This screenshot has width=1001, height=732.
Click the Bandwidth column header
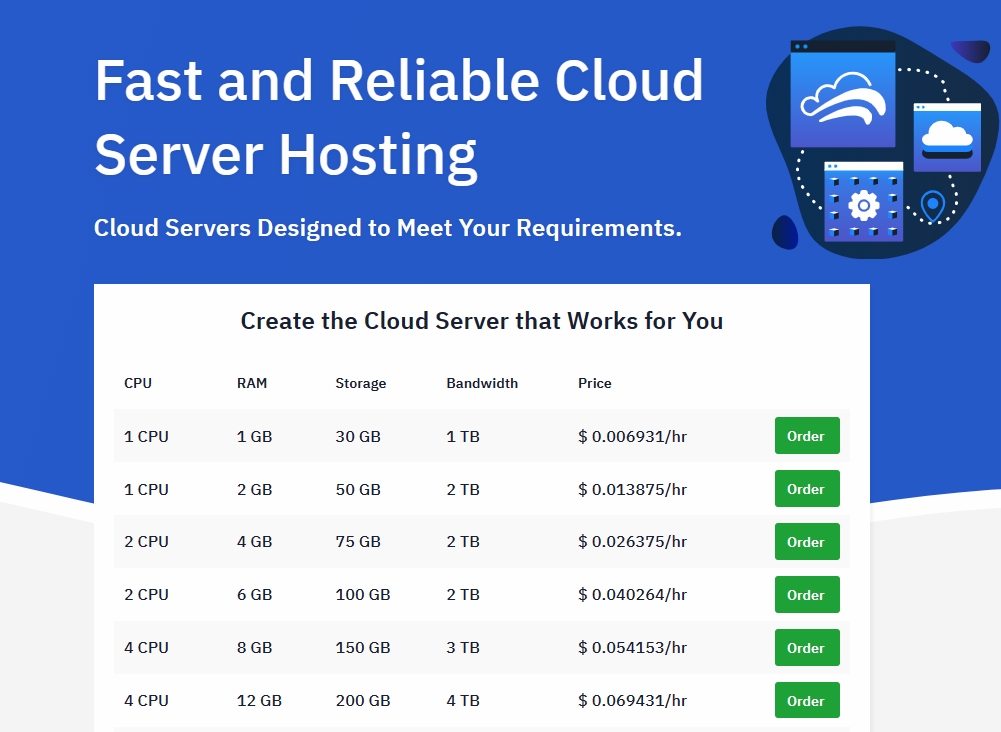[482, 383]
